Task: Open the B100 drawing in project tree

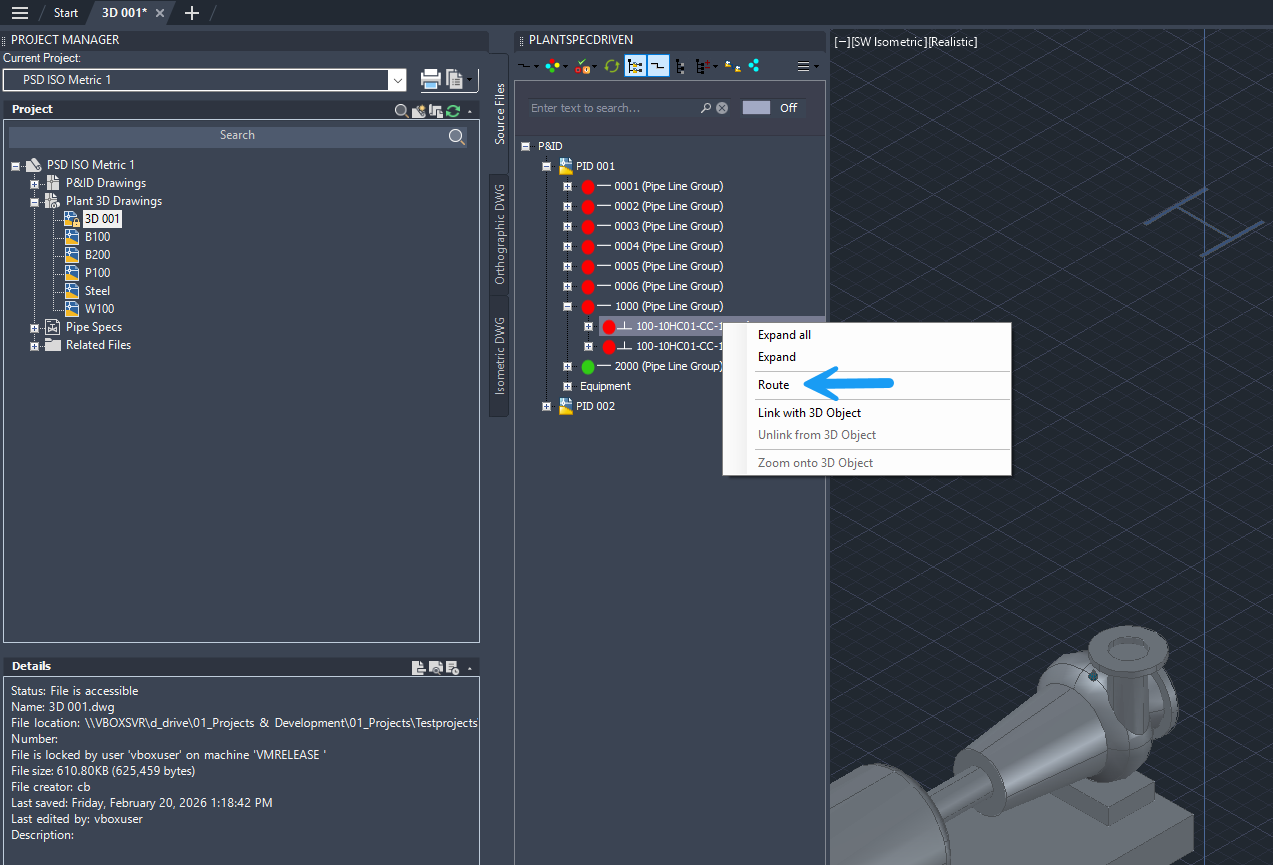Action: click(x=97, y=237)
